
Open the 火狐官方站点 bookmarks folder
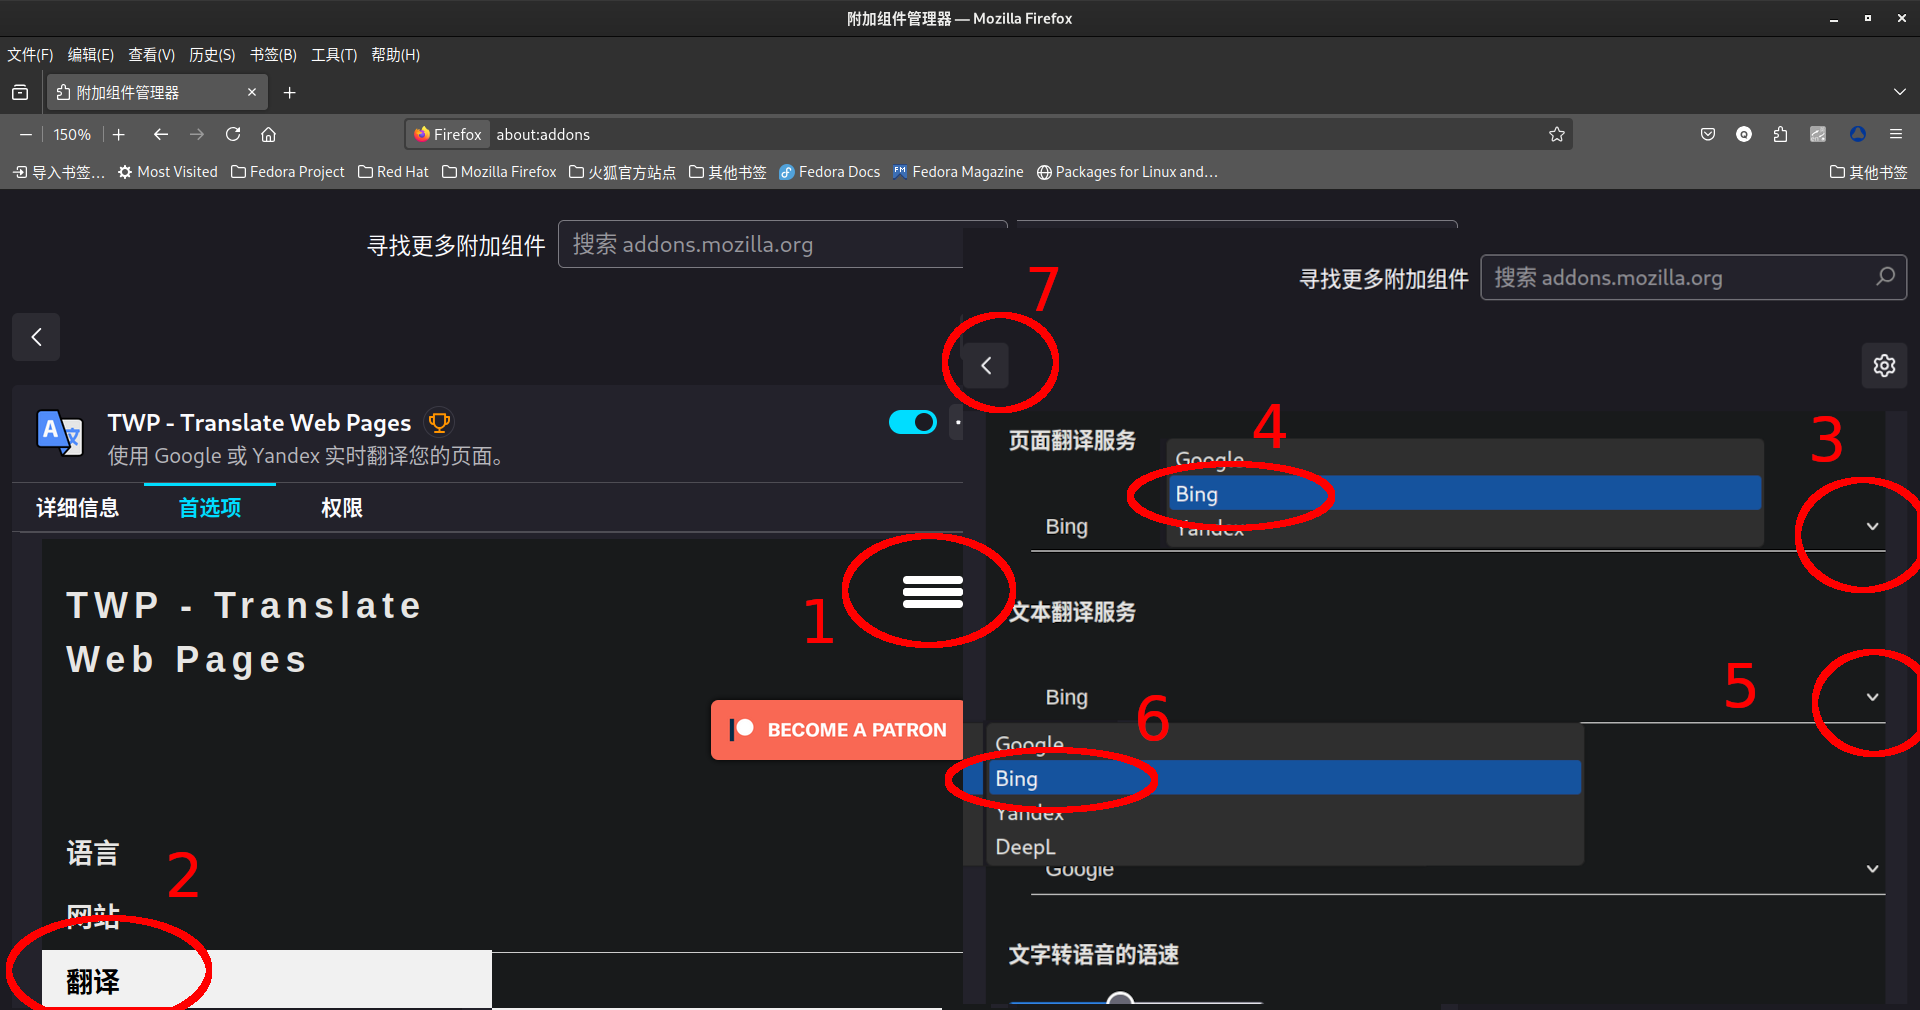click(x=622, y=172)
